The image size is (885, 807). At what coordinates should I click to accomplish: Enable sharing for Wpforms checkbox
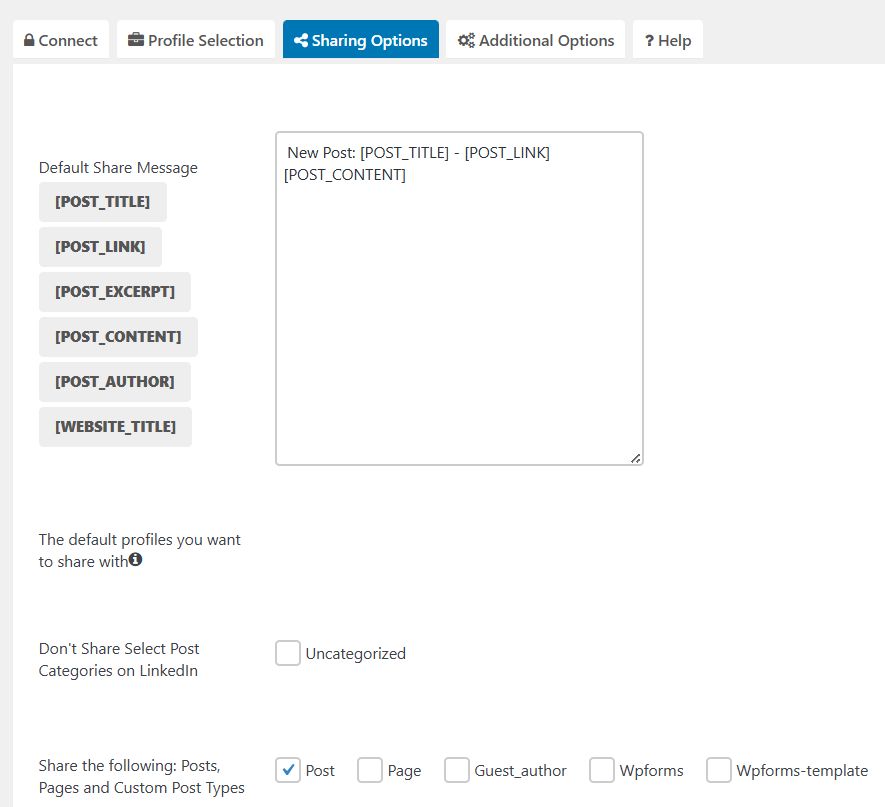point(602,770)
